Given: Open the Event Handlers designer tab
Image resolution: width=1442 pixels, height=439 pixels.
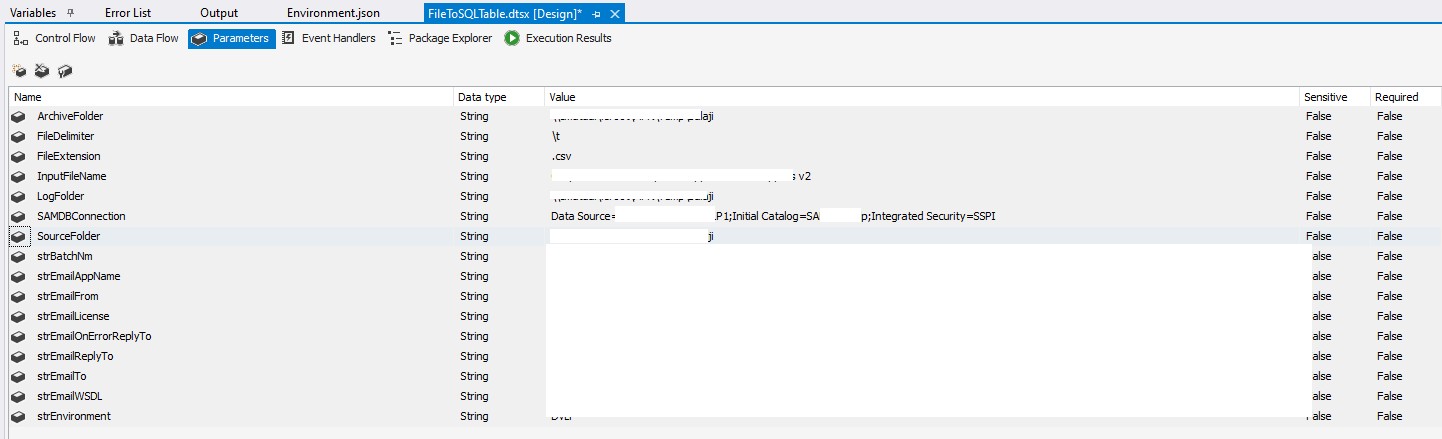Looking at the screenshot, I should click(329, 38).
